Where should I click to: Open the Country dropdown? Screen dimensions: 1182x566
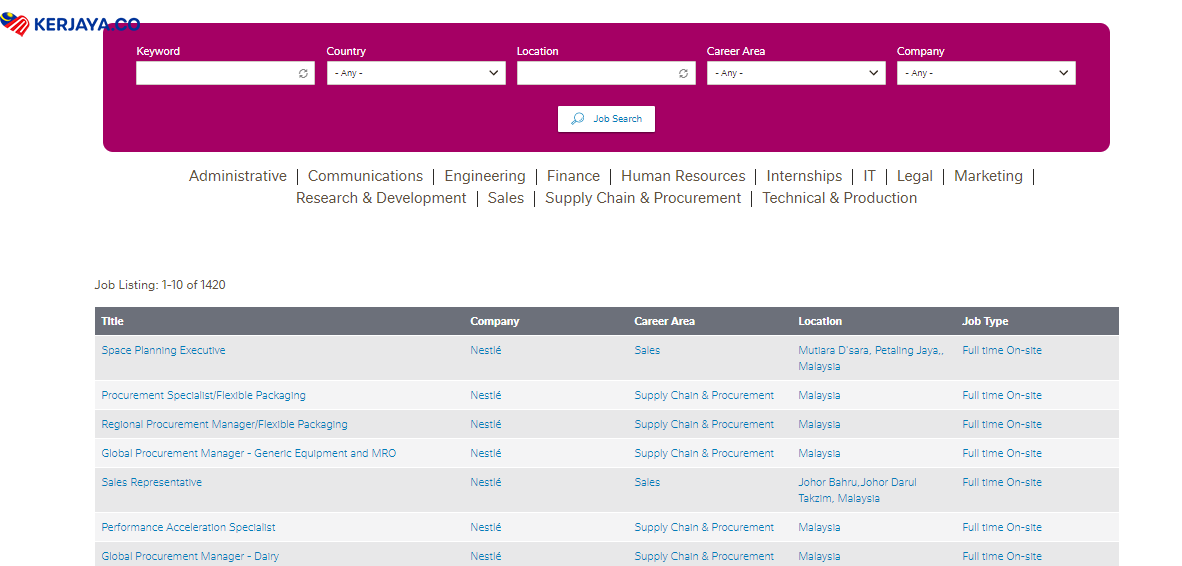pos(416,73)
